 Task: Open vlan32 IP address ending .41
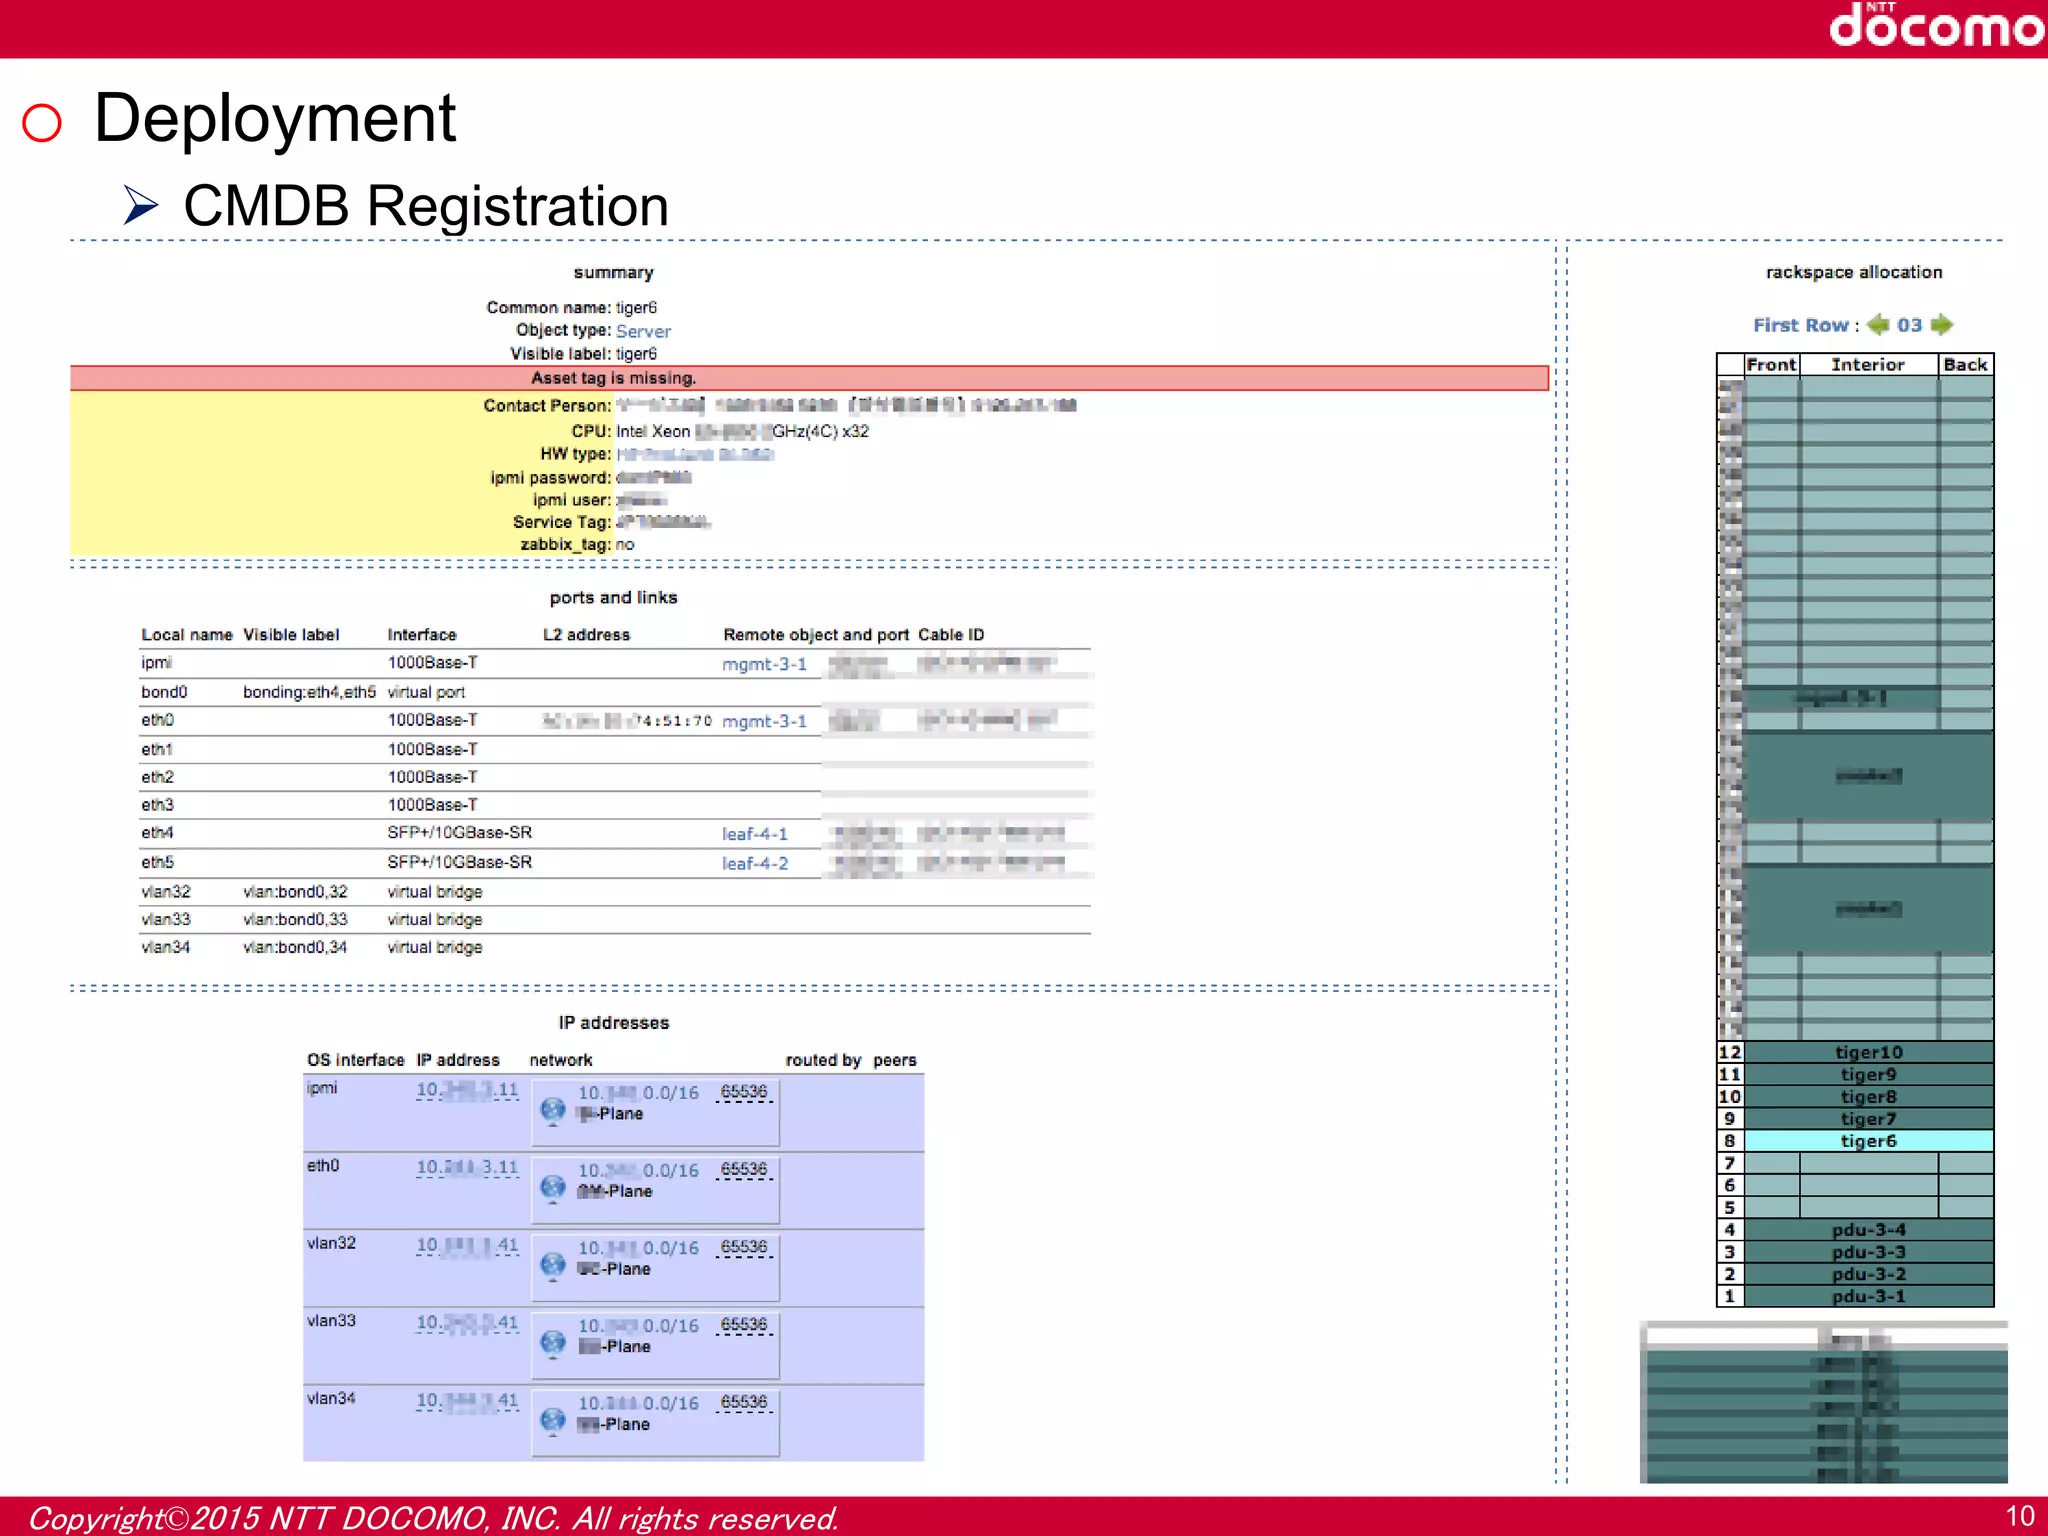tap(467, 1245)
